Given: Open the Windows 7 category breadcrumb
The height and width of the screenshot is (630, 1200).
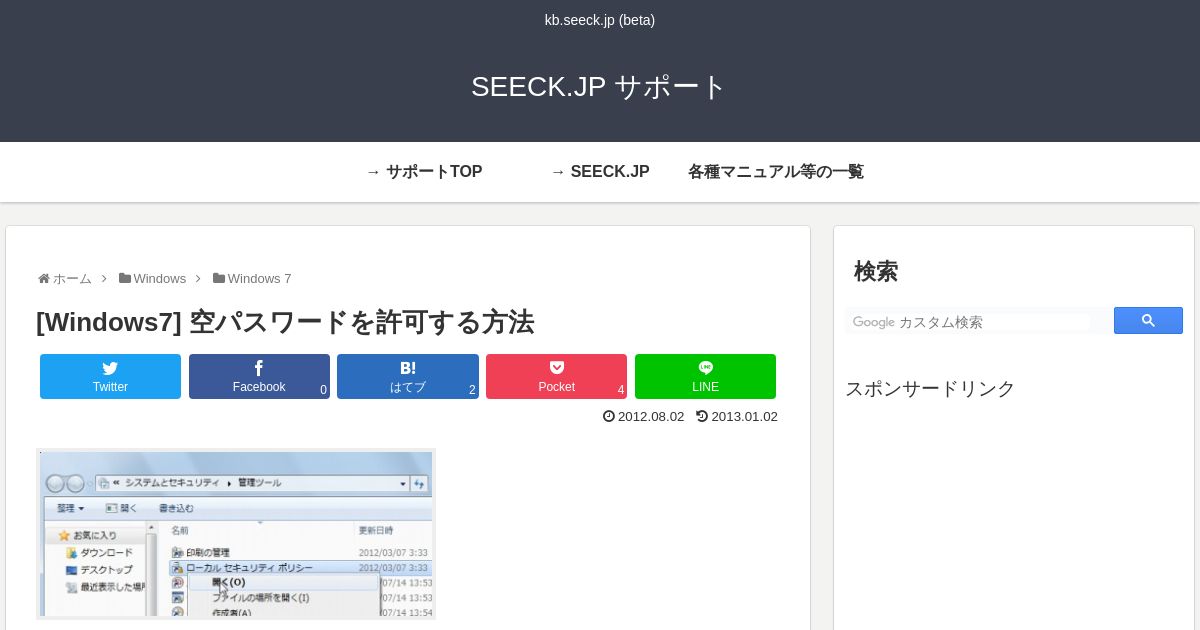Looking at the screenshot, I should coord(259,279).
